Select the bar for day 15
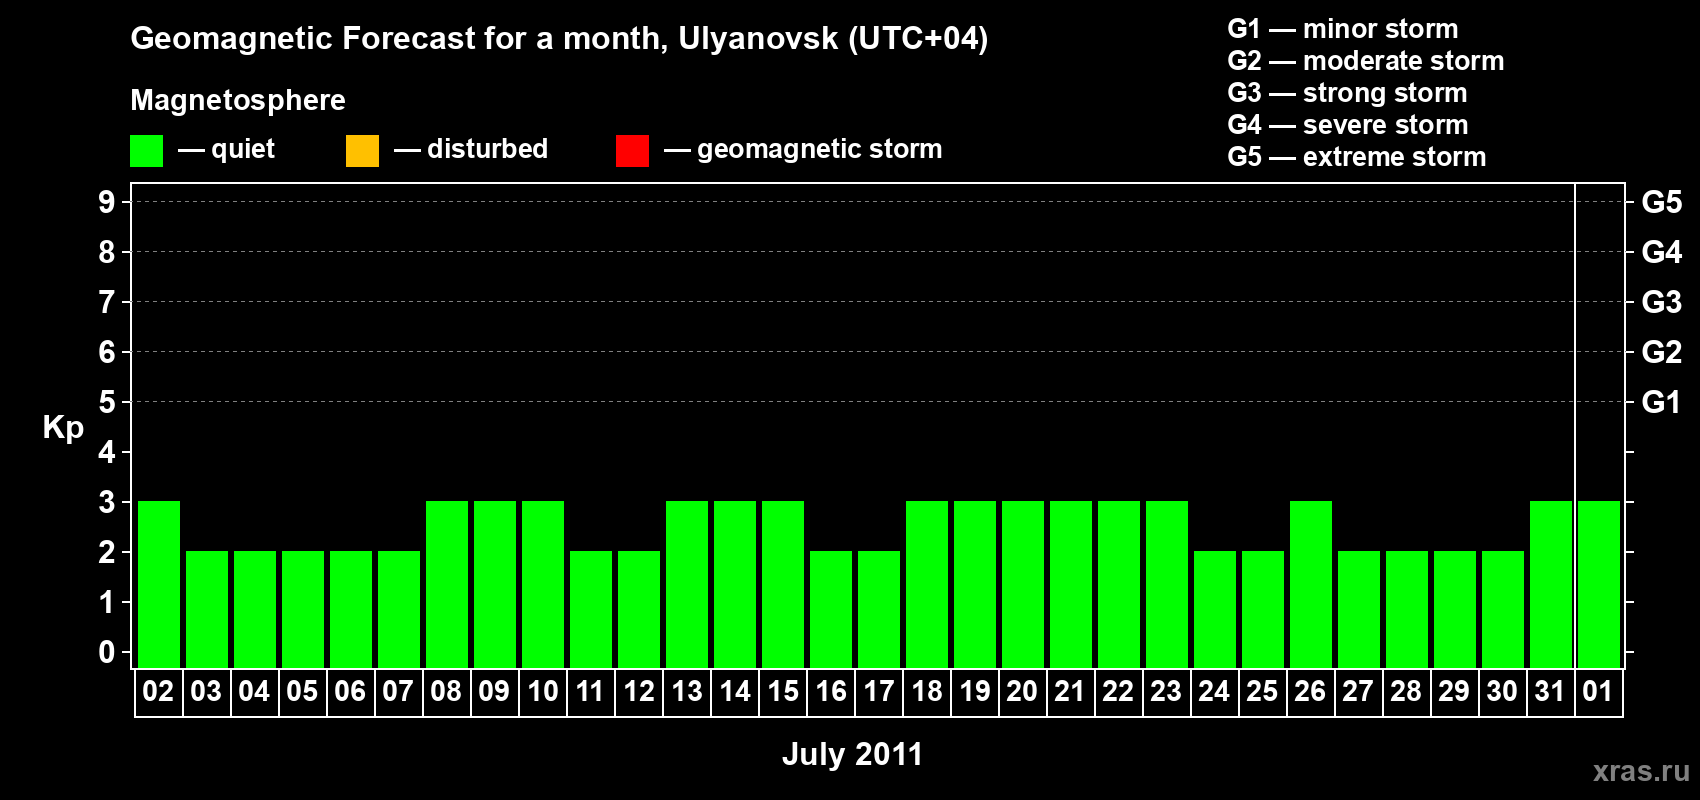Screen dimensions: 1700x800 (783, 584)
